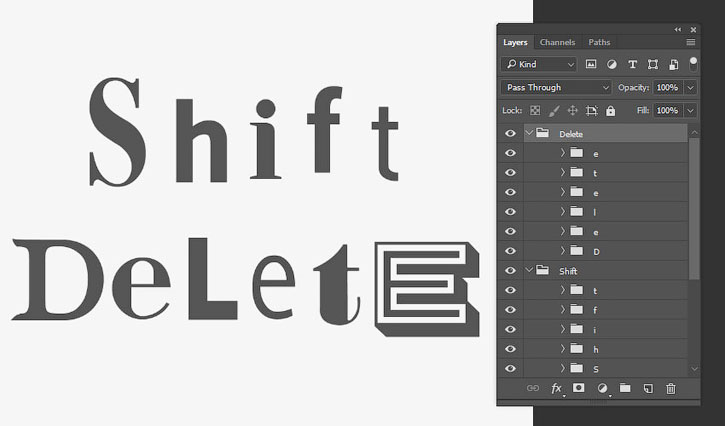Image resolution: width=725 pixels, height=426 pixels.
Task: Click Lock all padlock icon
Action: coord(611,111)
